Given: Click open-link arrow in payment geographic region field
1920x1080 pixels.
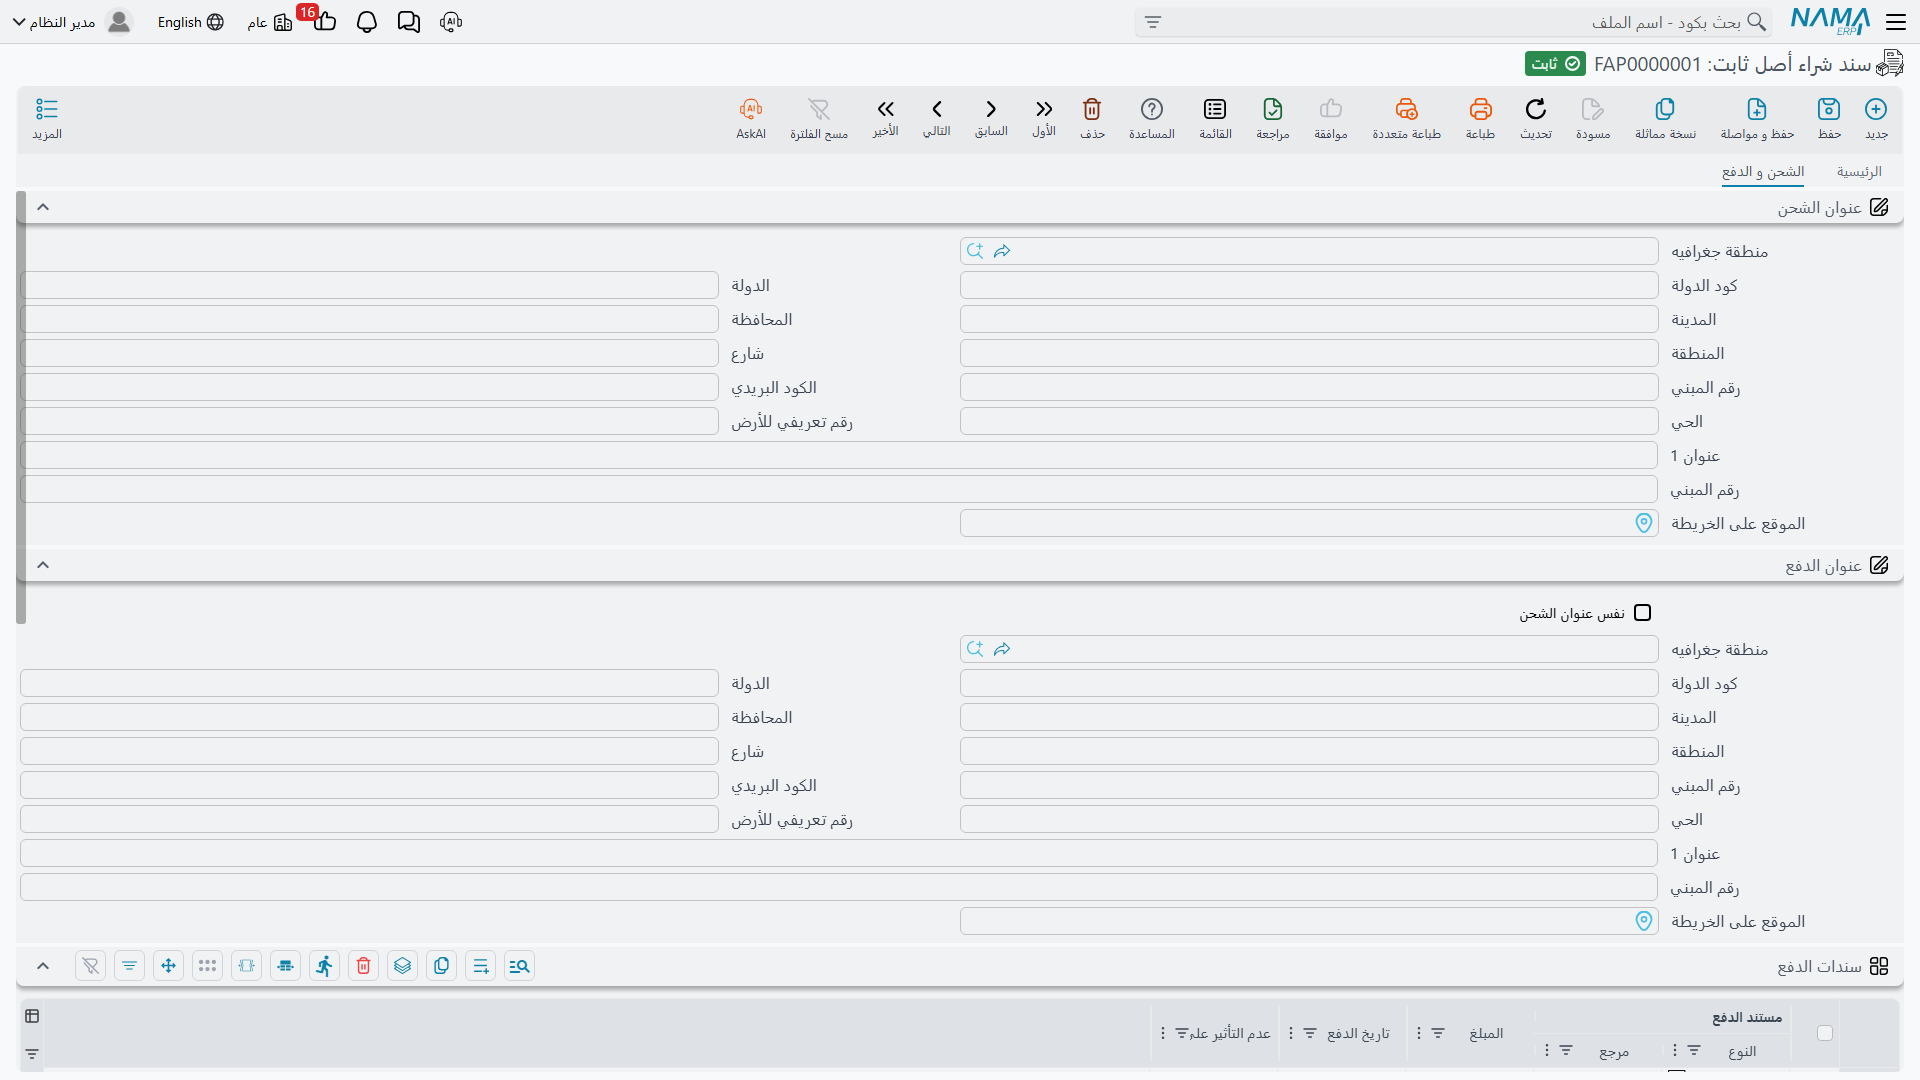Looking at the screenshot, I should [1002, 649].
